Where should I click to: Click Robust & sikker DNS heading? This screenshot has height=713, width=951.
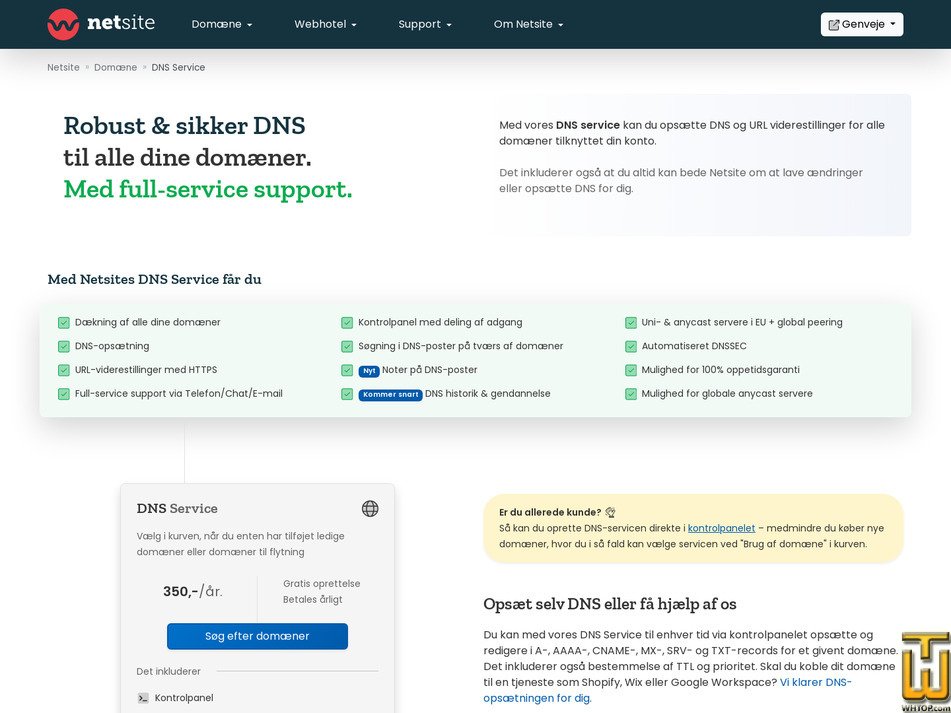click(184, 126)
